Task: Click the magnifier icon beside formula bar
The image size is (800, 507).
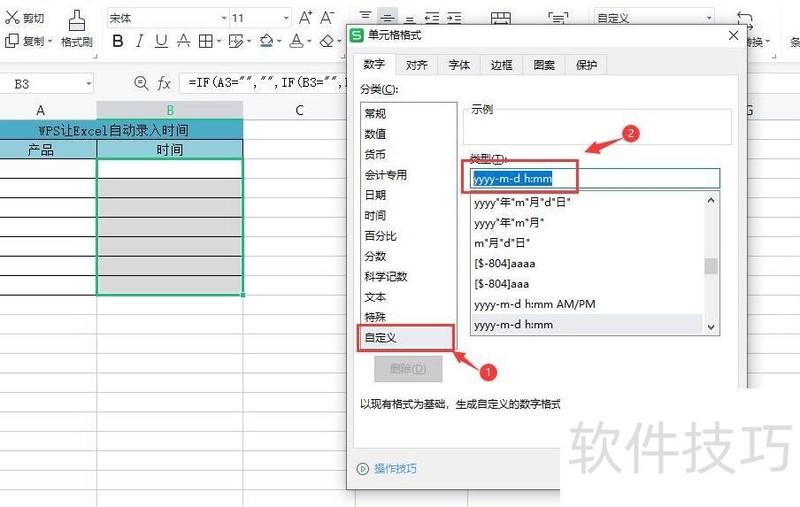Action: [x=141, y=83]
